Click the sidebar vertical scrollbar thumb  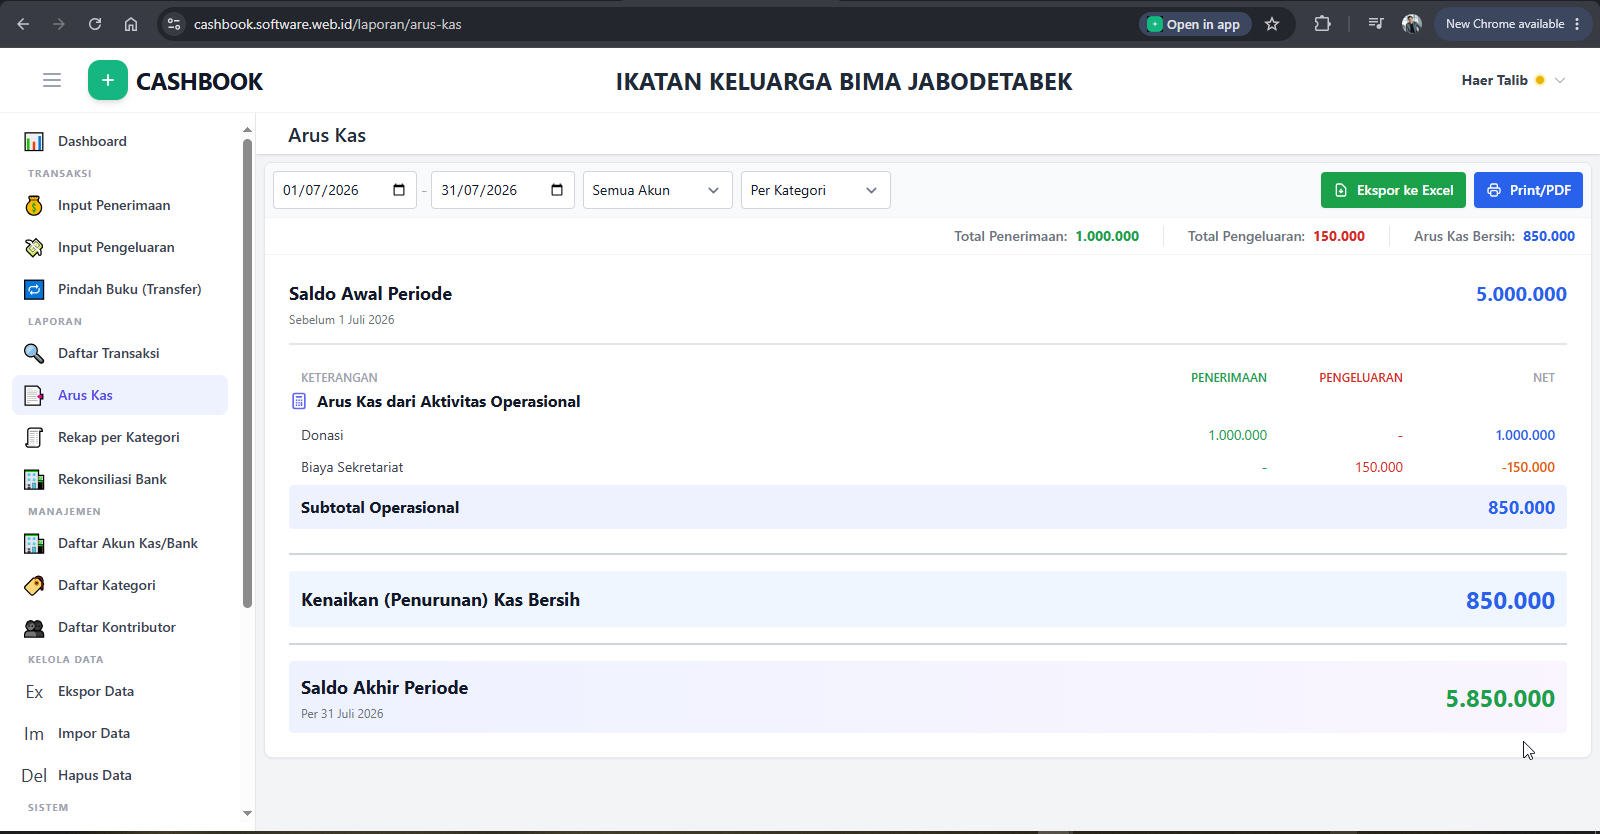(247, 373)
